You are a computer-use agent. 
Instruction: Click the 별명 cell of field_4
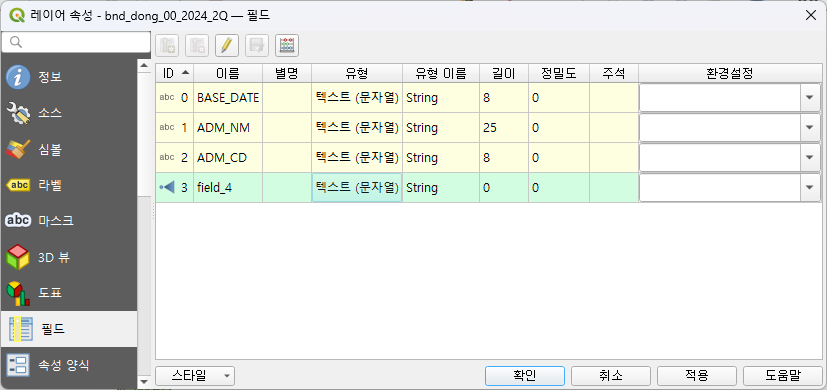coord(287,187)
